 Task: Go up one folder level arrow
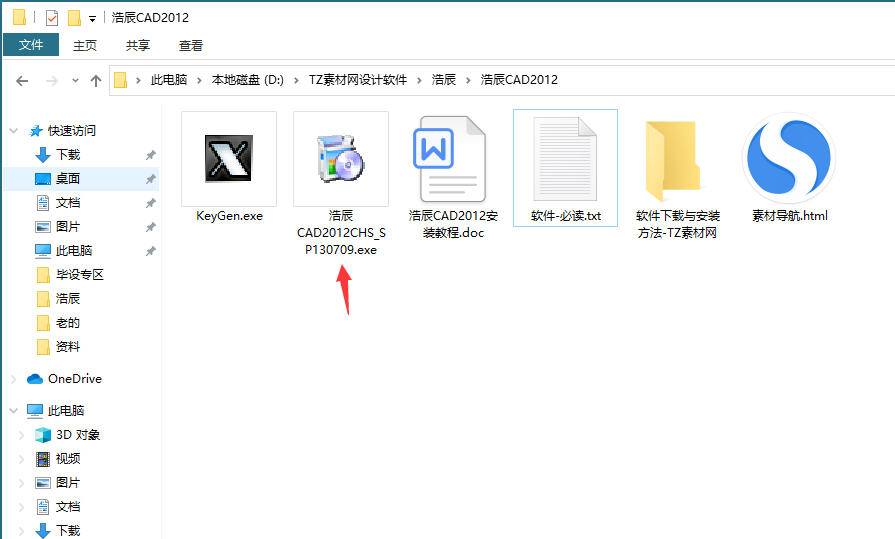[96, 81]
